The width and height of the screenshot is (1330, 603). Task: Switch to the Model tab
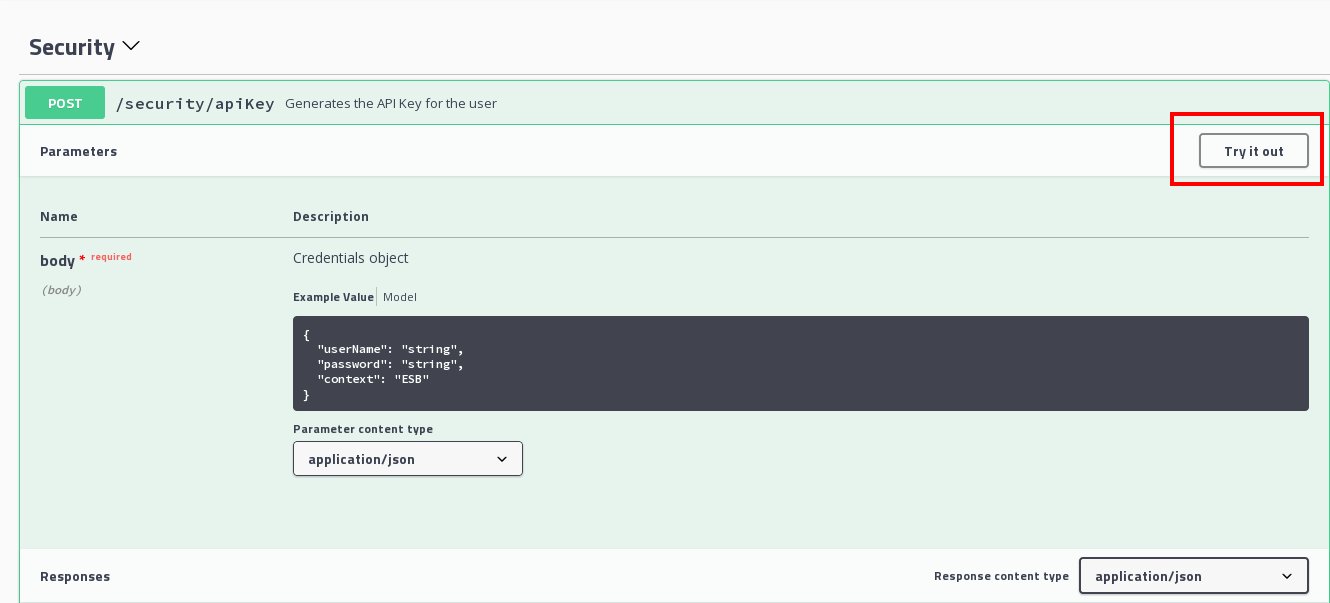coord(400,297)
